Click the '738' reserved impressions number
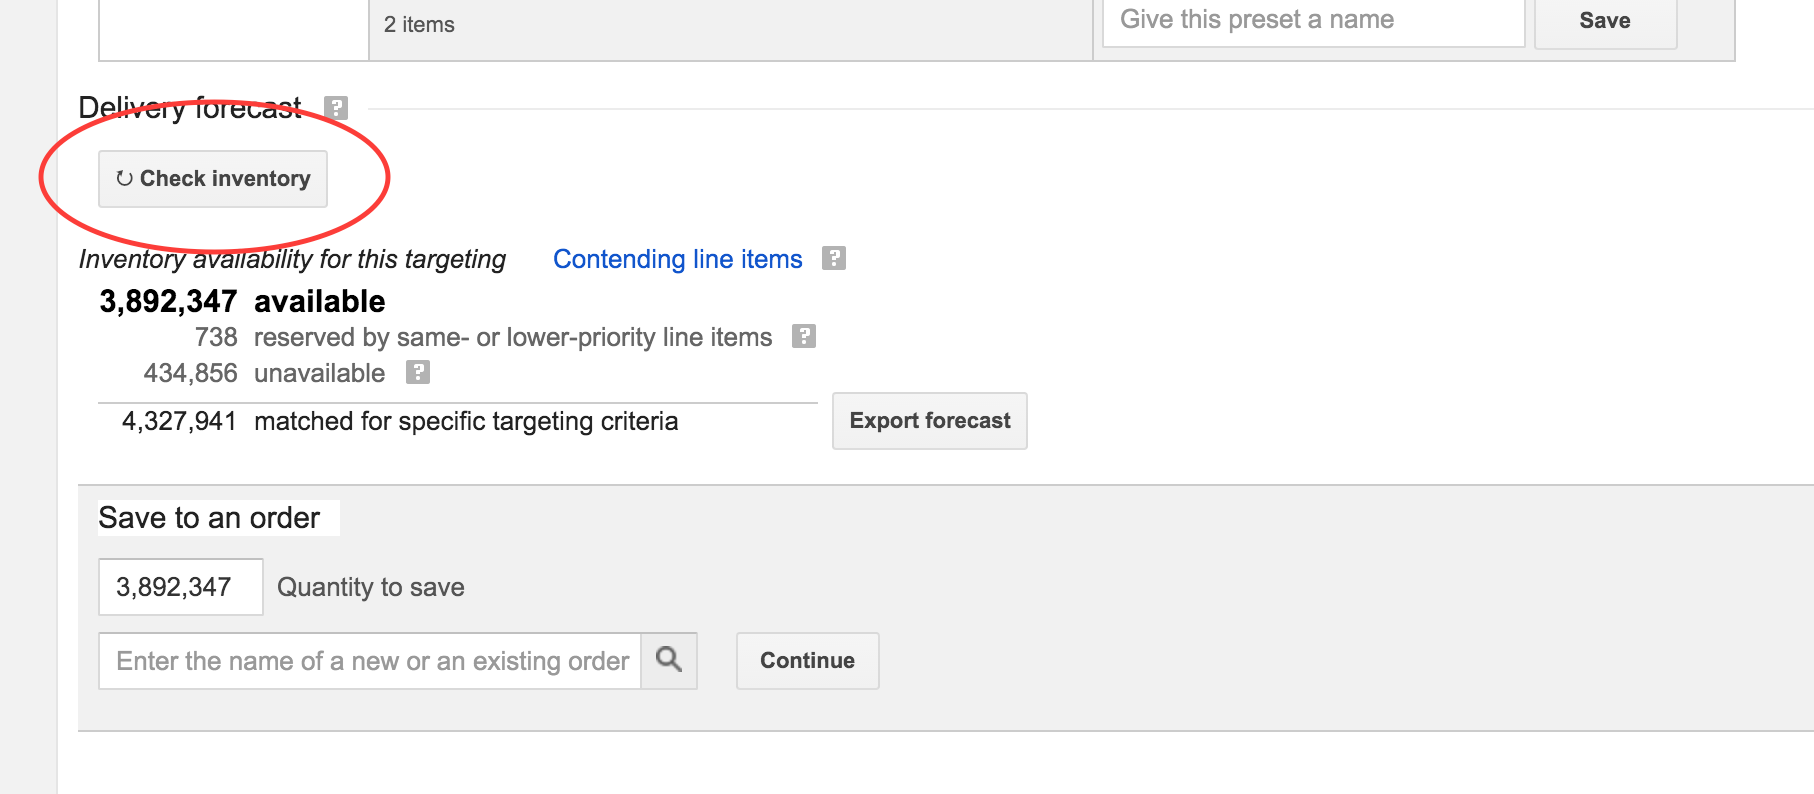1814x794 pixels. 216,337
